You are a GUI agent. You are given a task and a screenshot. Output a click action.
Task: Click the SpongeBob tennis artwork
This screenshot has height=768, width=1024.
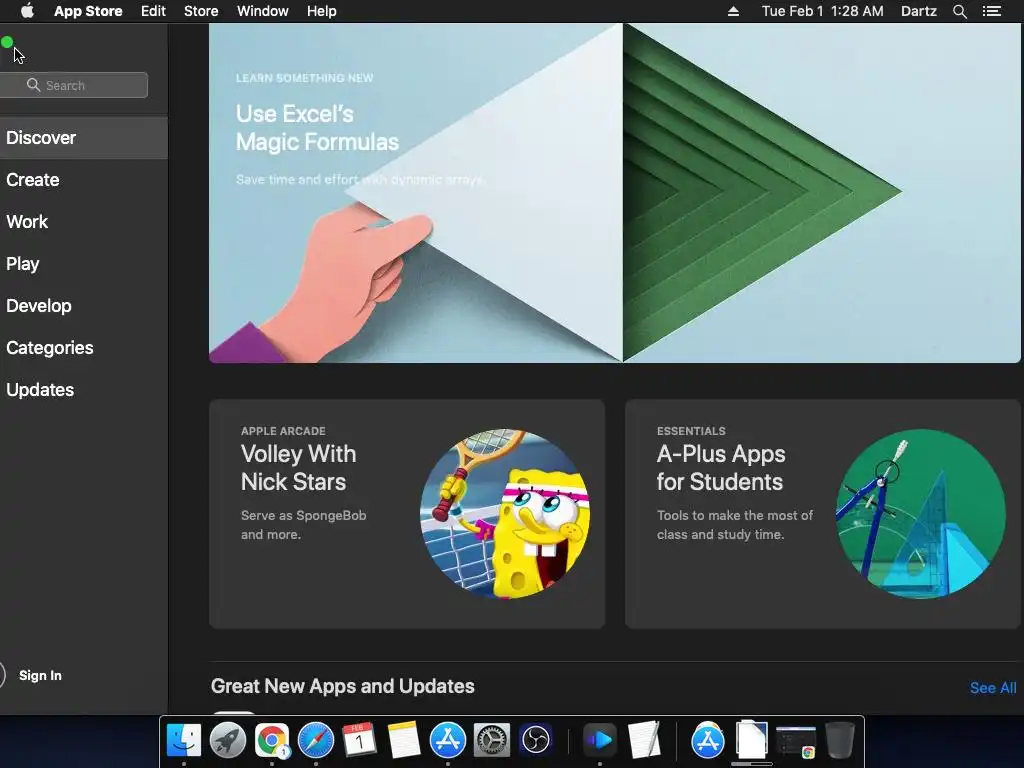point(505,513)
